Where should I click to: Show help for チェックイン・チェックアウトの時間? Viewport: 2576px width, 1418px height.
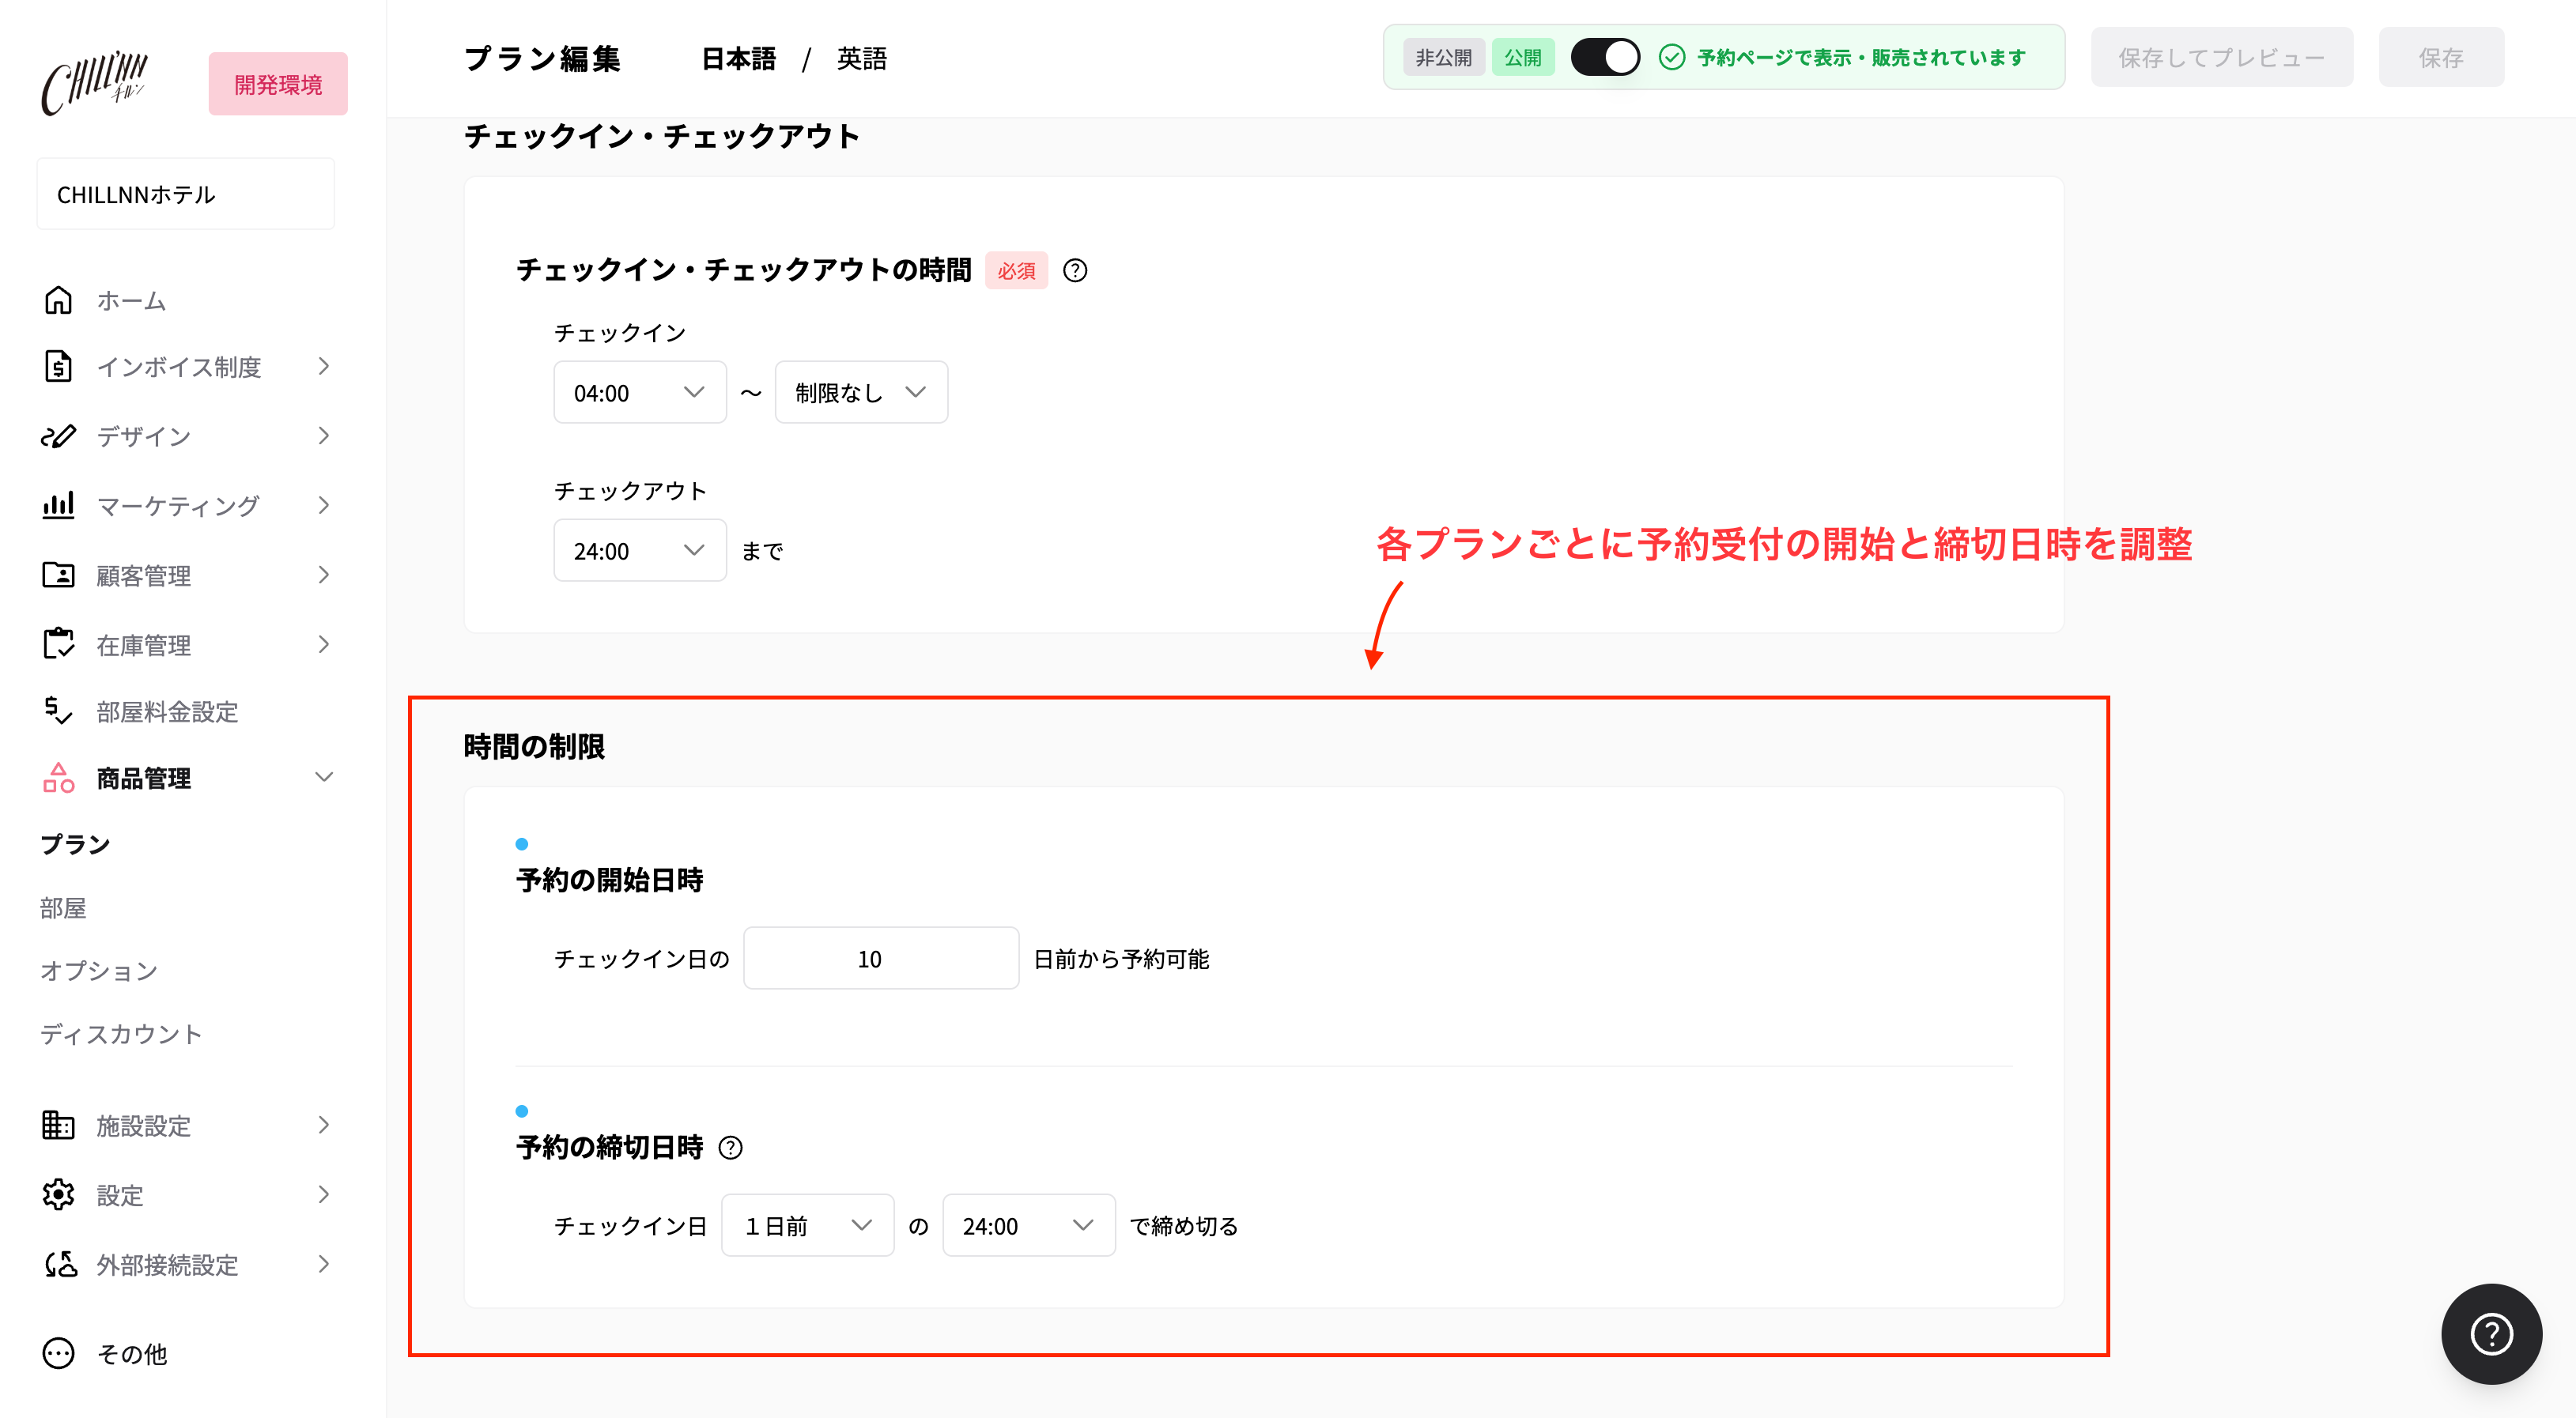click(1075, 270)
